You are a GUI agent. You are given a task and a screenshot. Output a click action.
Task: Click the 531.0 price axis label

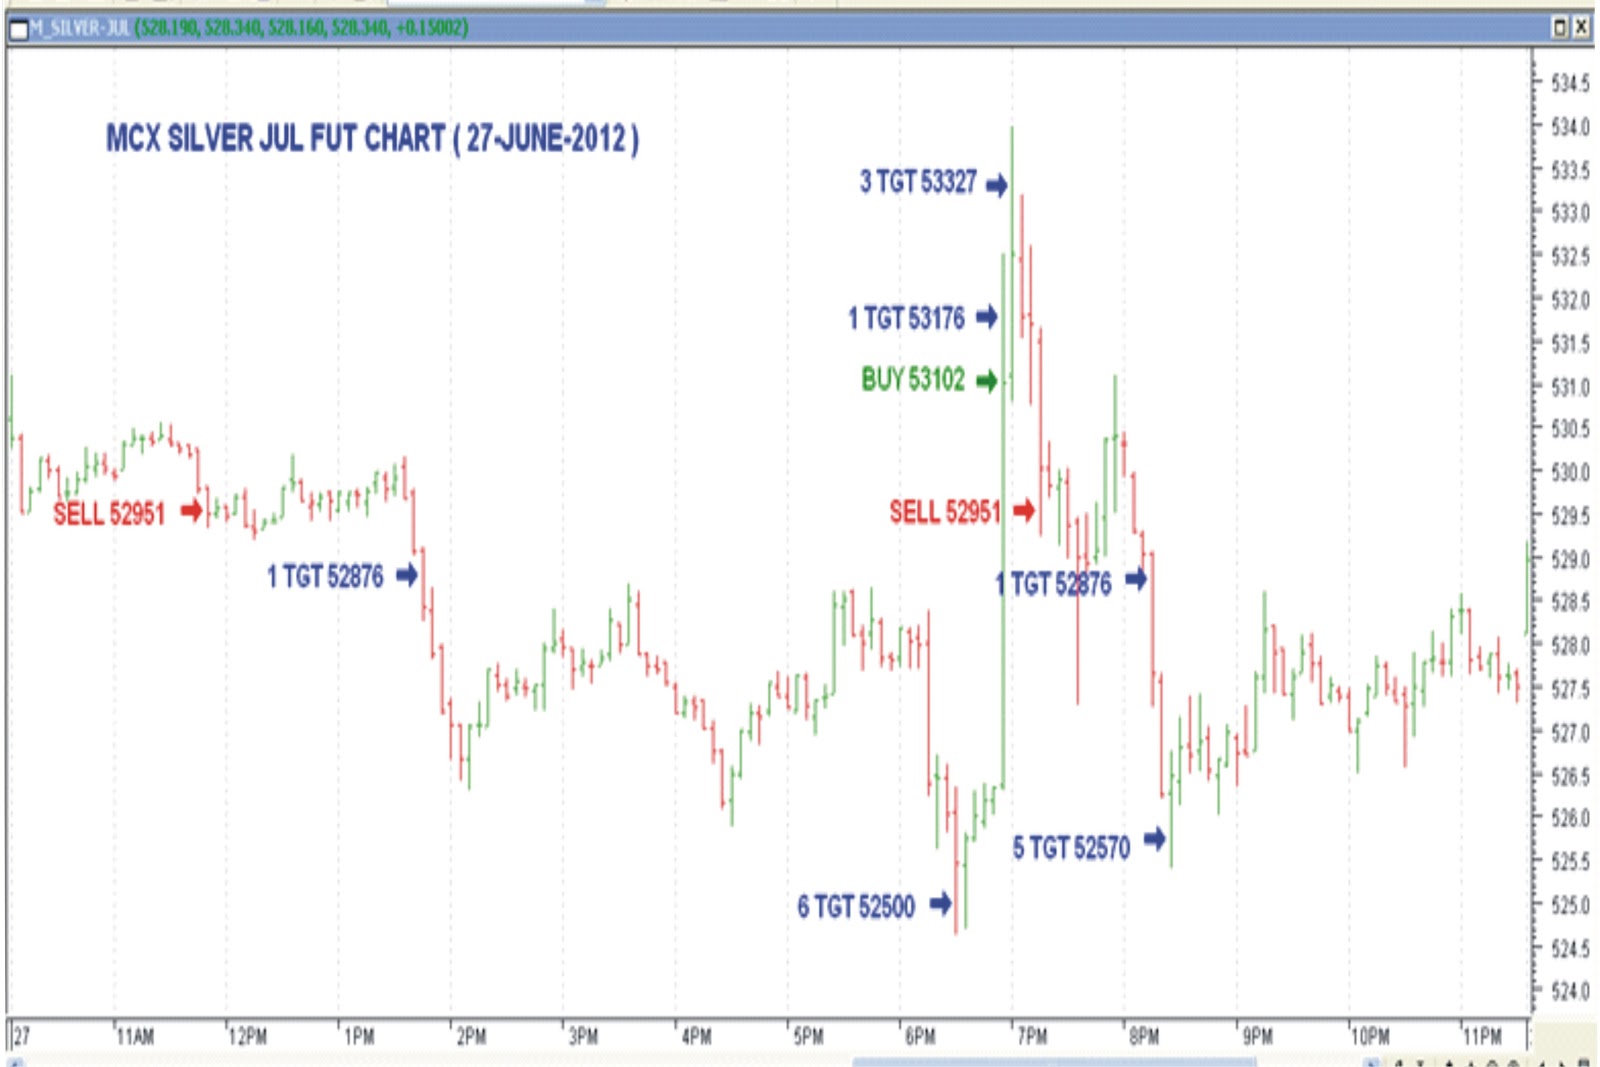coord(1570,386)
